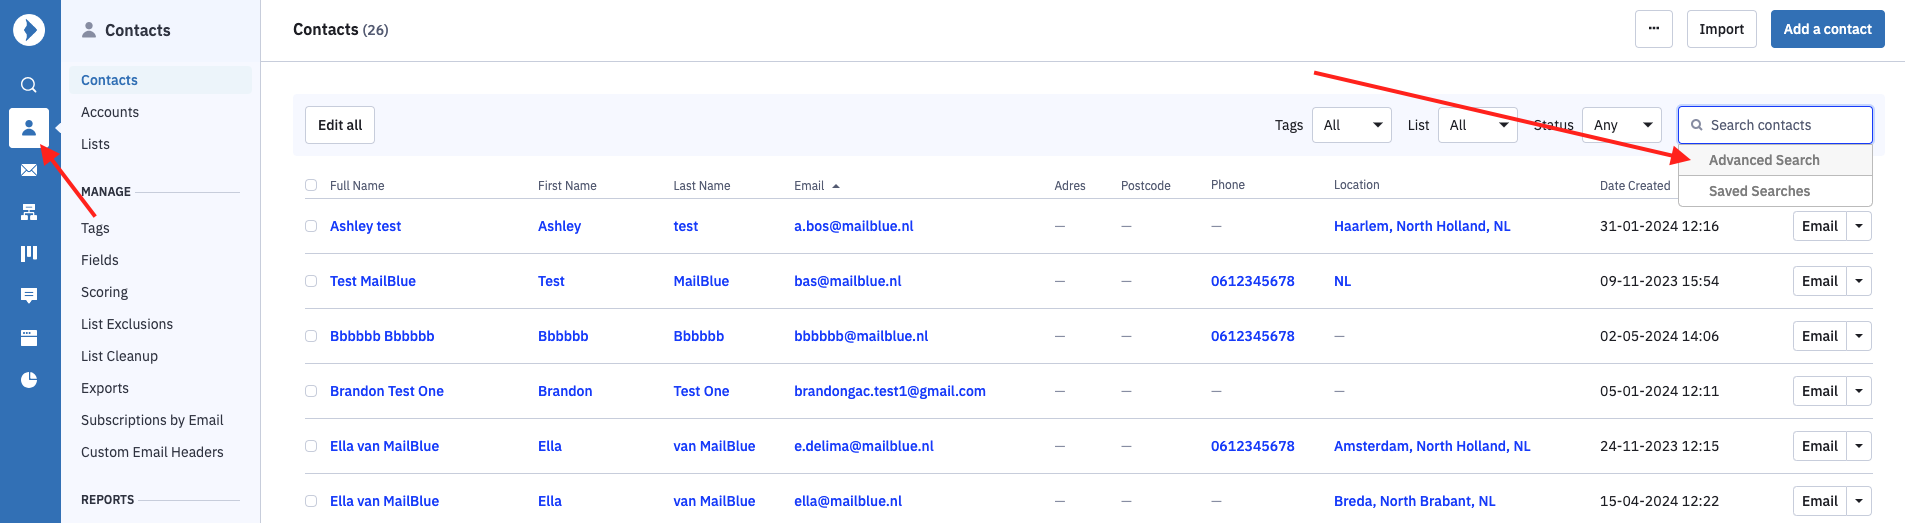Viewport: 1905px width, 523px height.
Task: Open Fields under Manage
Action: click(100, 260)
